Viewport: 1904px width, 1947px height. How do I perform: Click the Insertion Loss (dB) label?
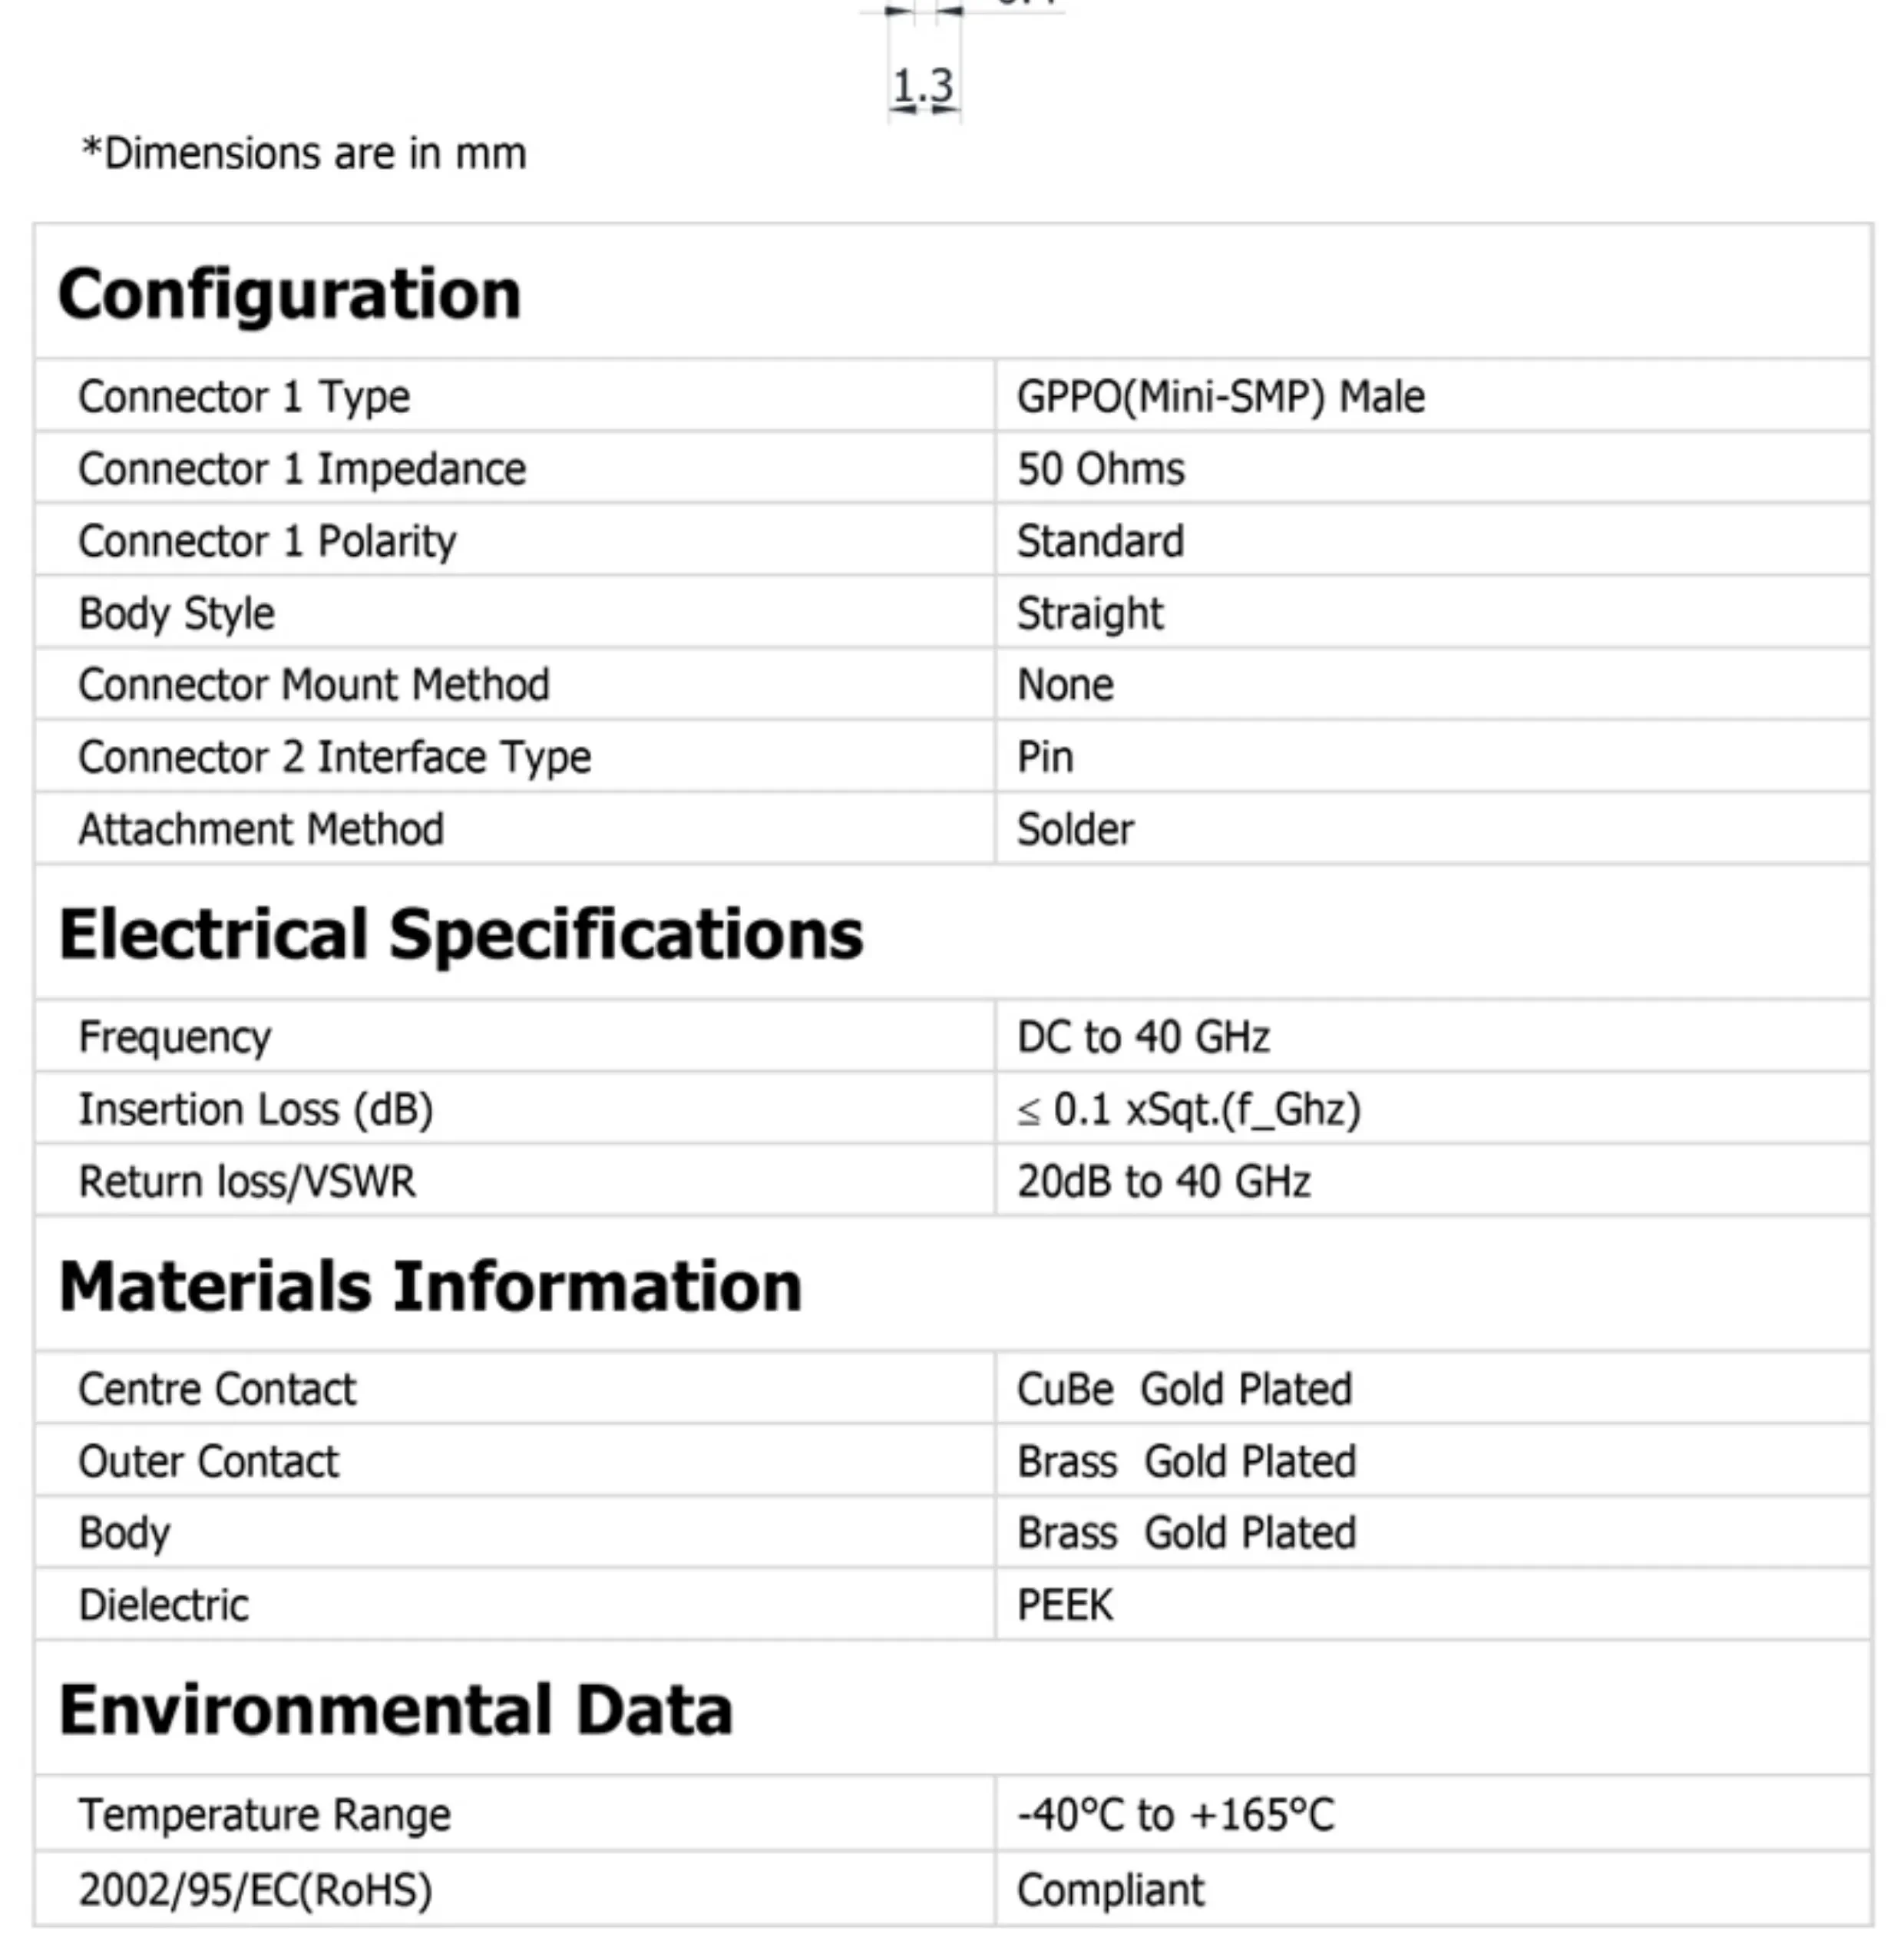pyautogui.click(x=256, y=1109)
